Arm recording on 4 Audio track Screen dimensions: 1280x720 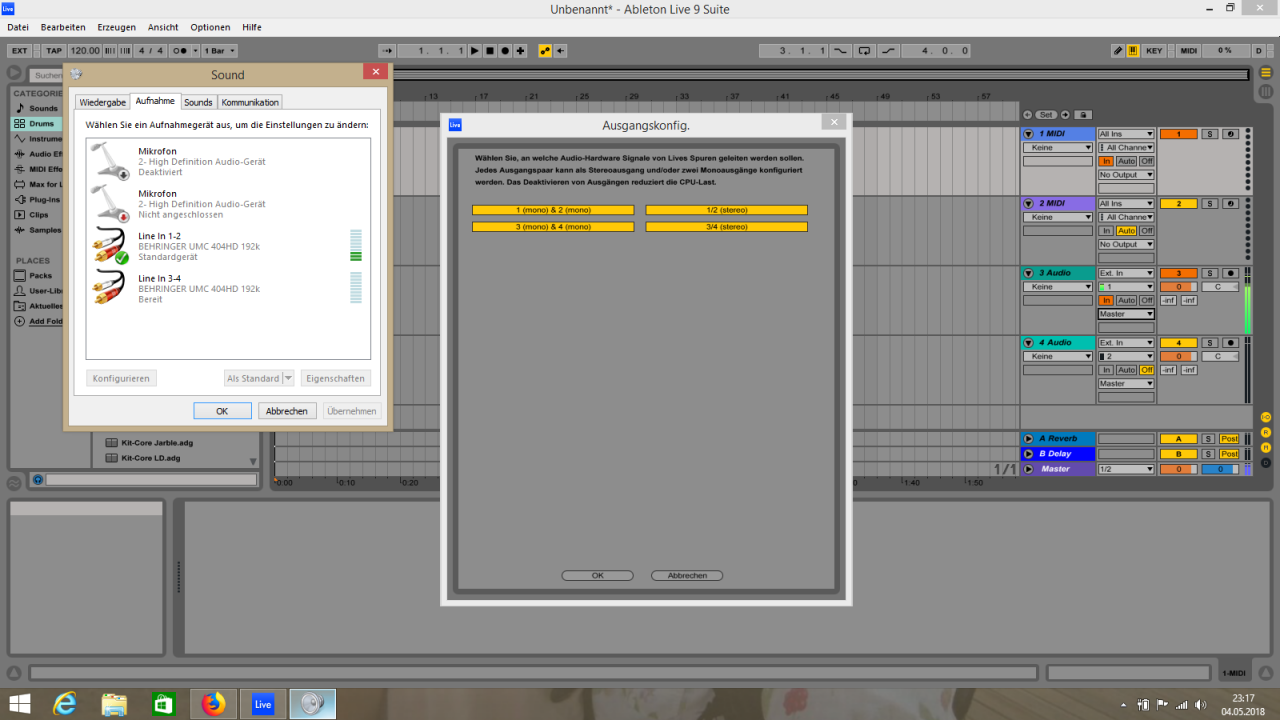tap(1230, 343)
